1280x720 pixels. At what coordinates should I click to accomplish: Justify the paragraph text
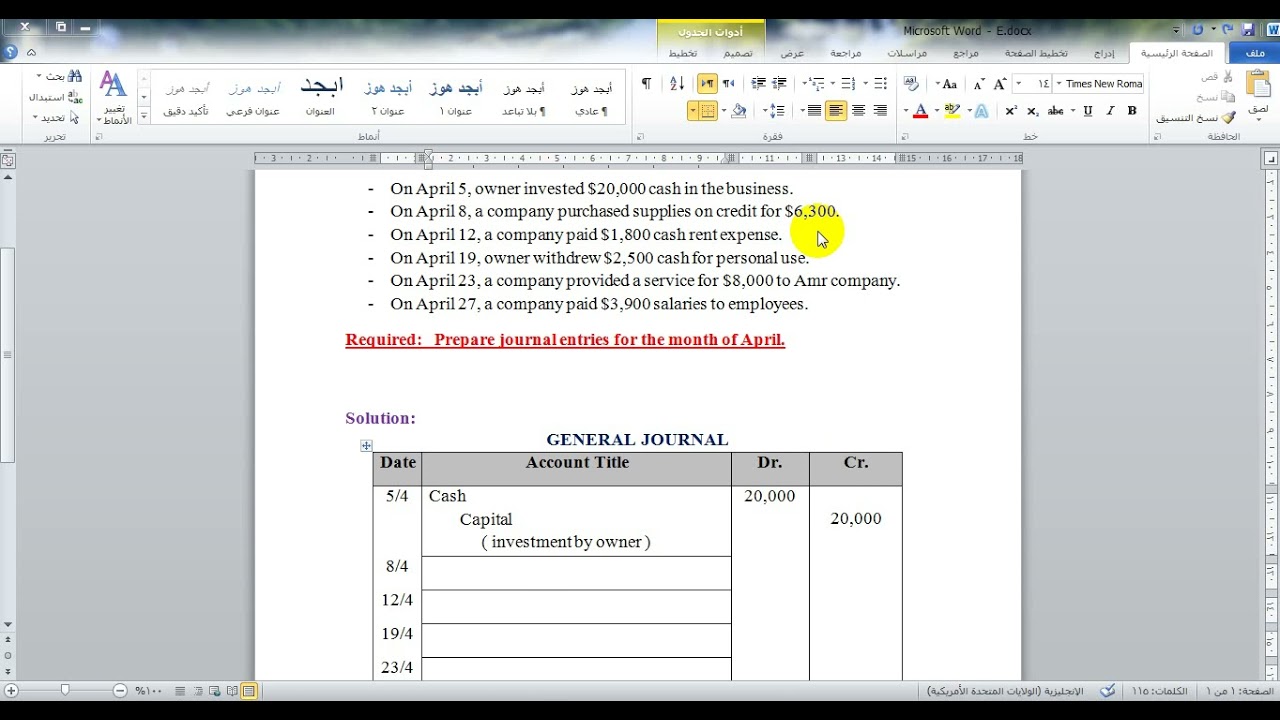(x=814, y=111)
